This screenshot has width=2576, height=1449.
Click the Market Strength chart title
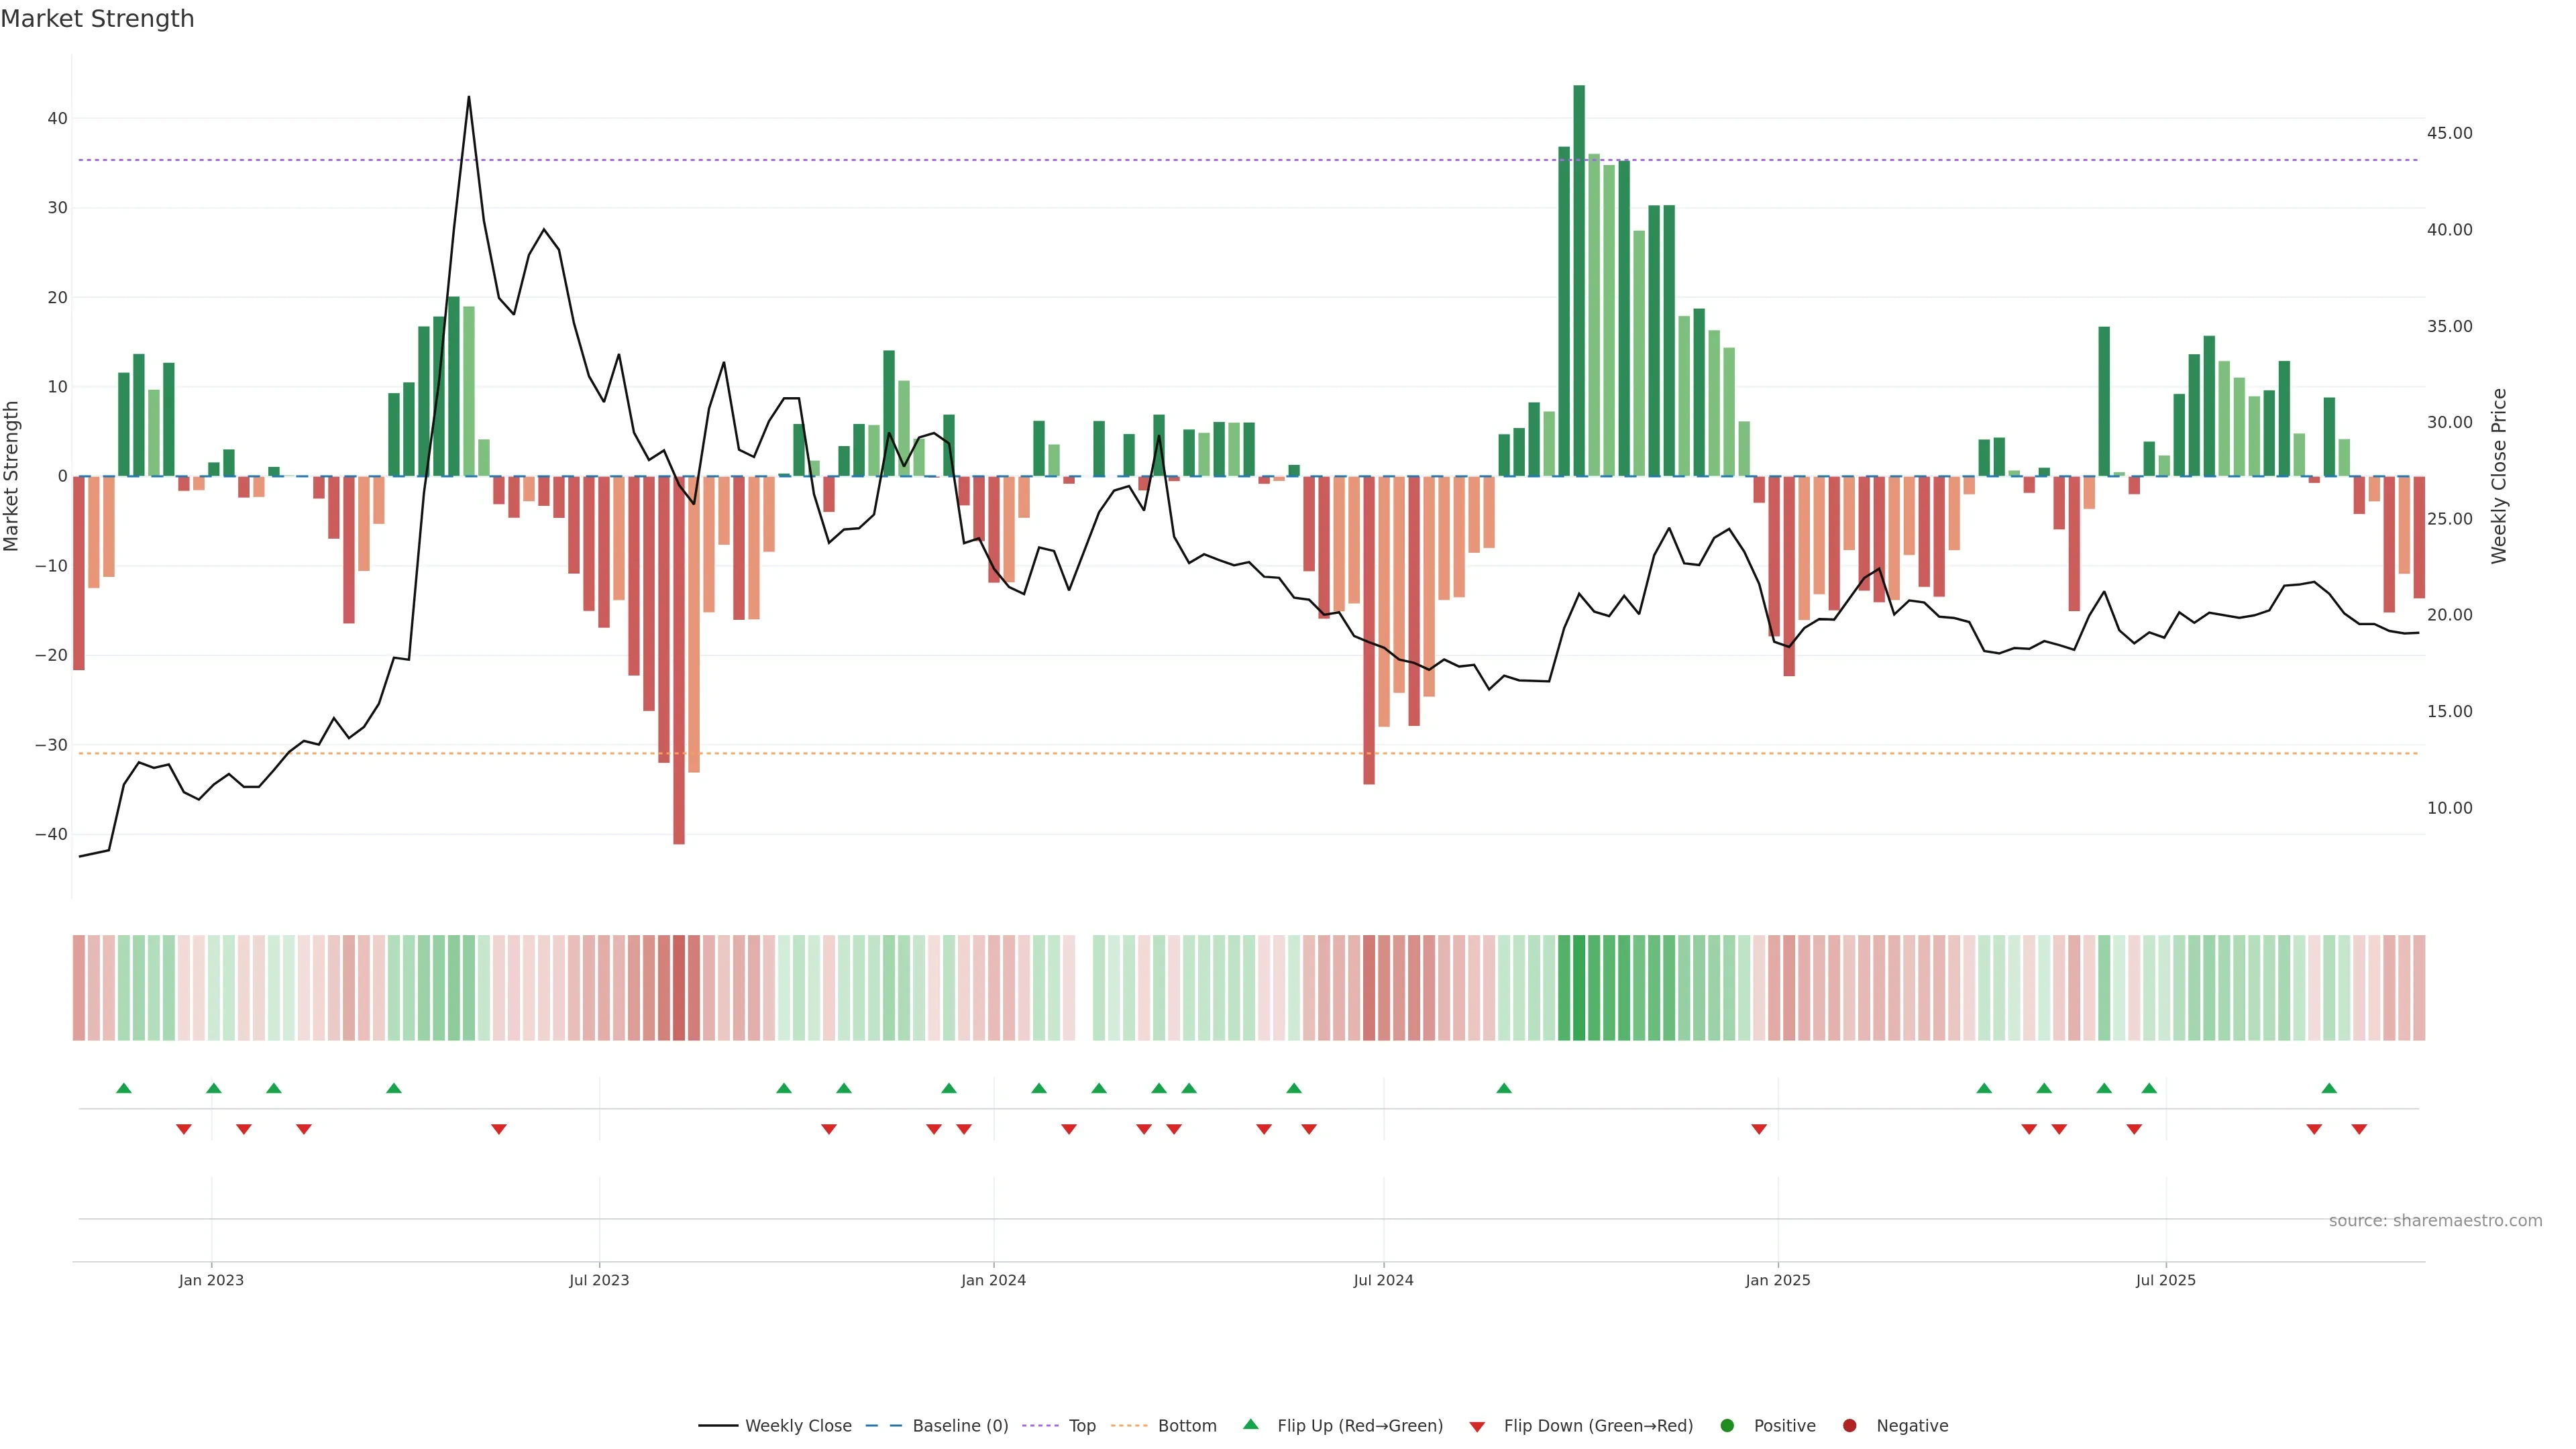click(97, 19)
